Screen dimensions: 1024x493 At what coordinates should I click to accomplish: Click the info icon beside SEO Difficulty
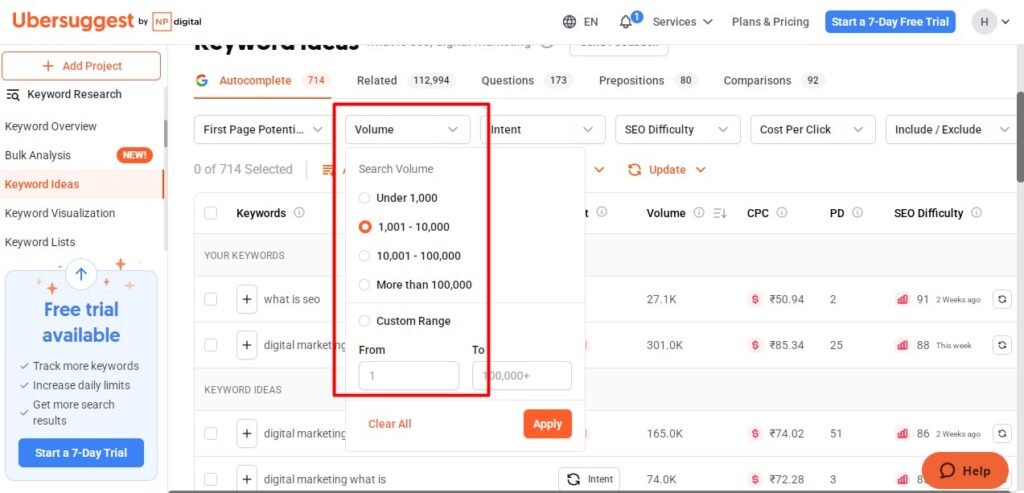pos(976,212)
